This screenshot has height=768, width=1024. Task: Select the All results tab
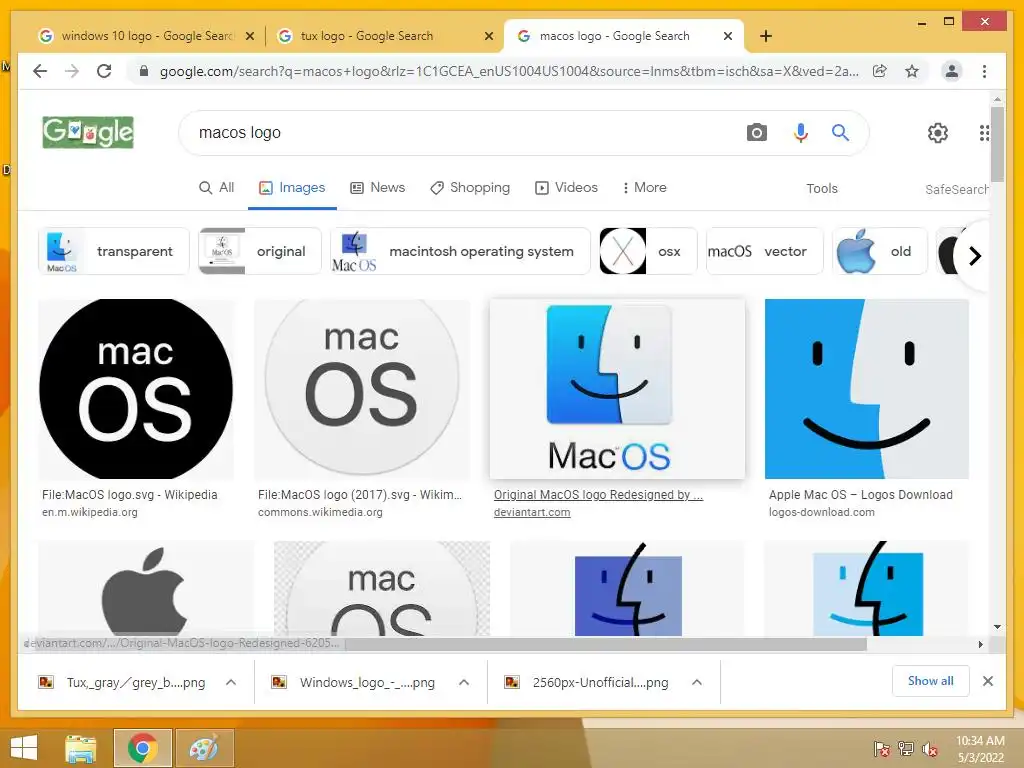coord(216,187)
